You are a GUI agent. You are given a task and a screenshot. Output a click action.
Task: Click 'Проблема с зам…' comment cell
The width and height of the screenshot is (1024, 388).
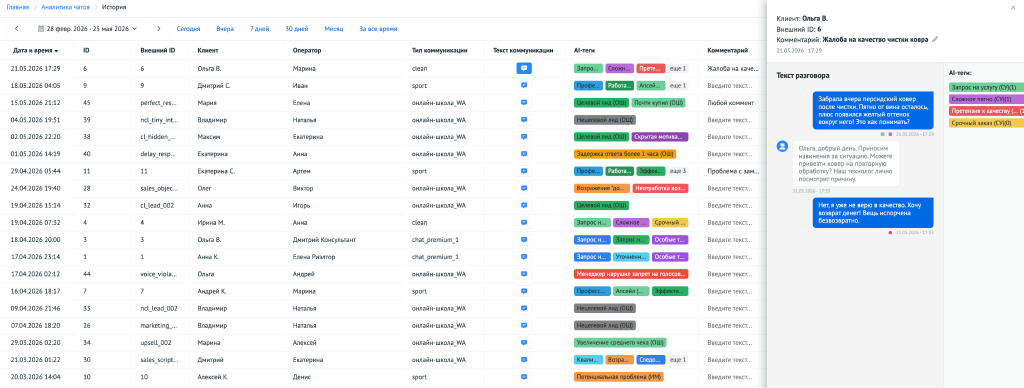coord(734,171)
